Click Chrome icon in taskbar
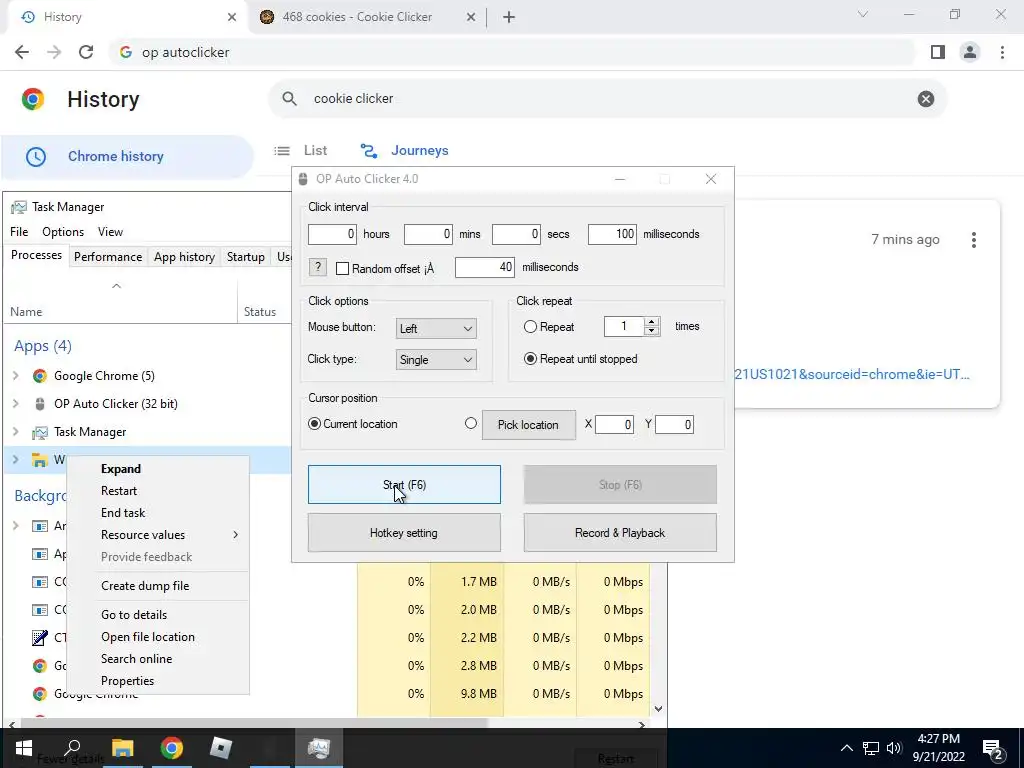The width and height of the screenshot is (1024, 768). coord(172,748)
